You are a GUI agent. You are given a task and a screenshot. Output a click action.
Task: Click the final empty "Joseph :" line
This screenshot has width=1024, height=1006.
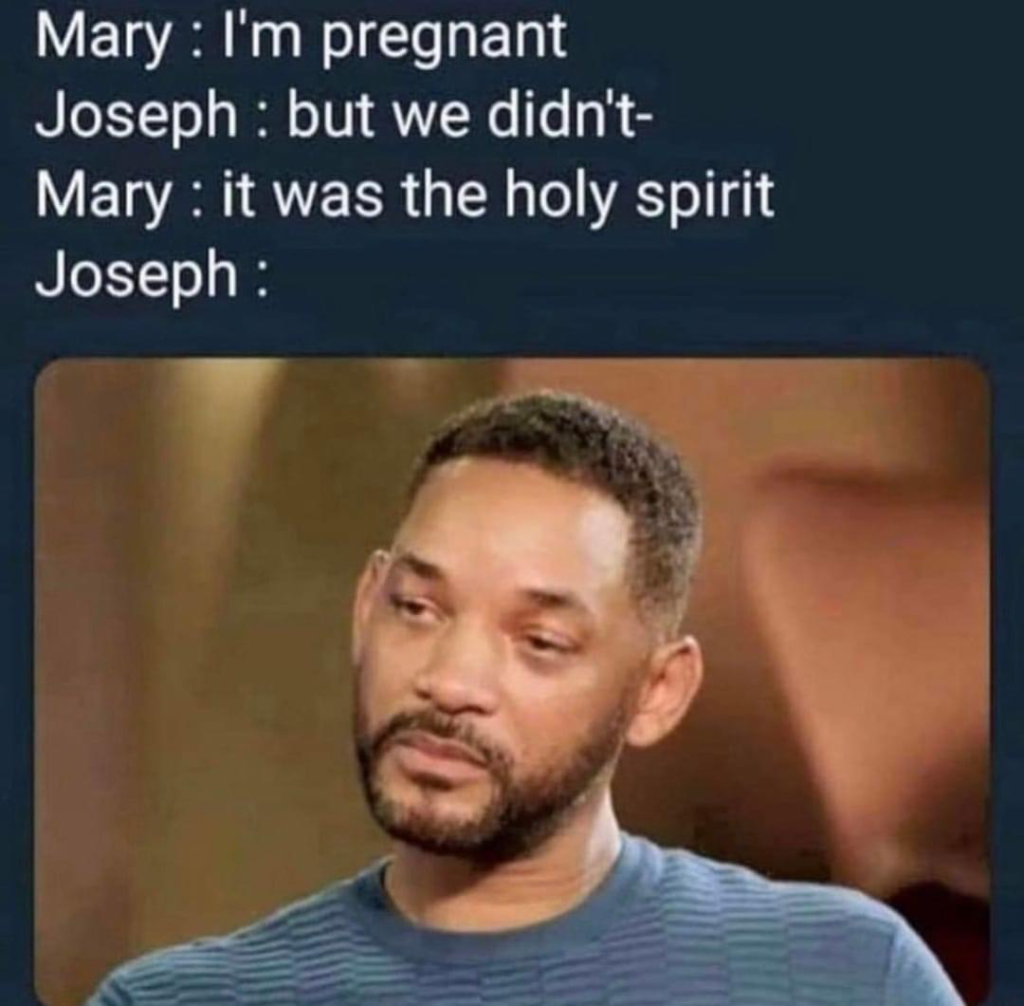click(152, 275)
